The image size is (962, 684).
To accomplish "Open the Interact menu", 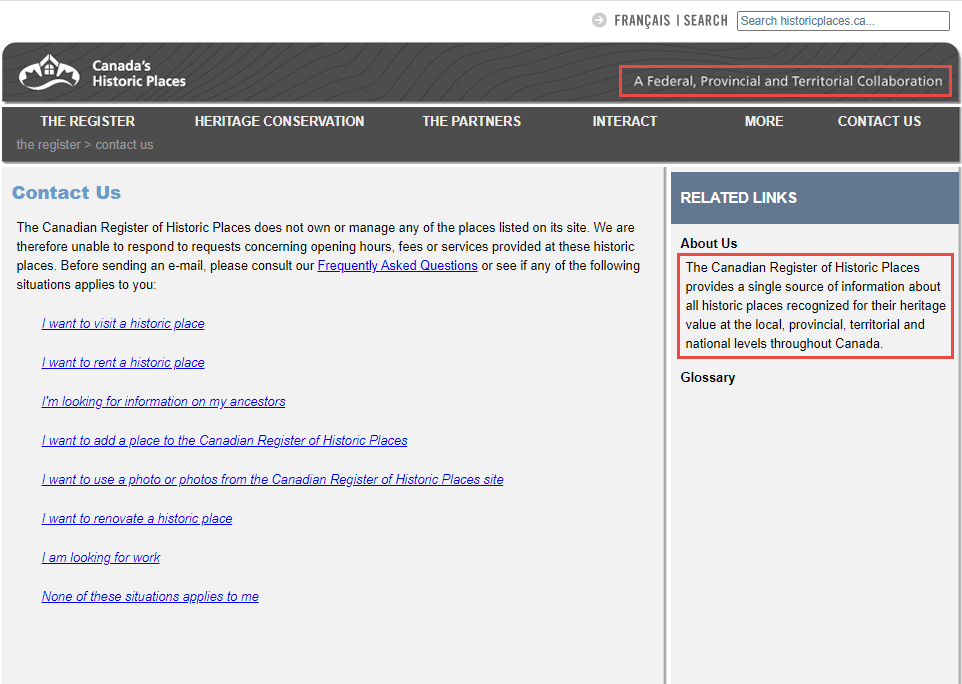I will click(624, 121).
